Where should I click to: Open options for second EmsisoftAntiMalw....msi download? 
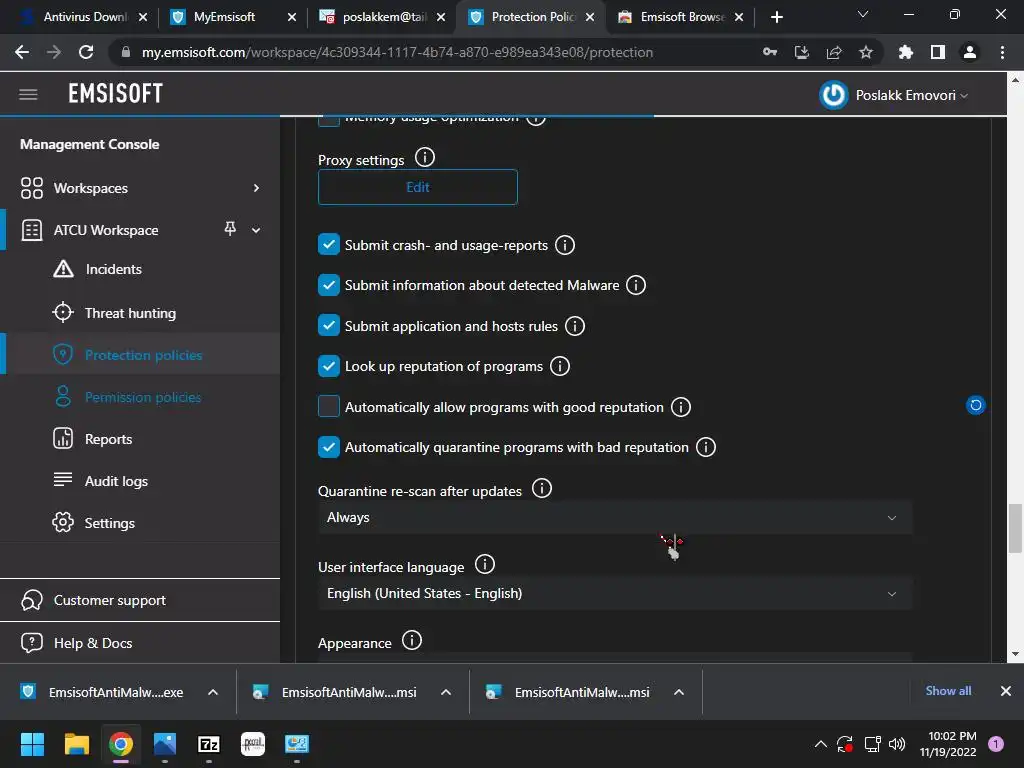pos(446,692)
